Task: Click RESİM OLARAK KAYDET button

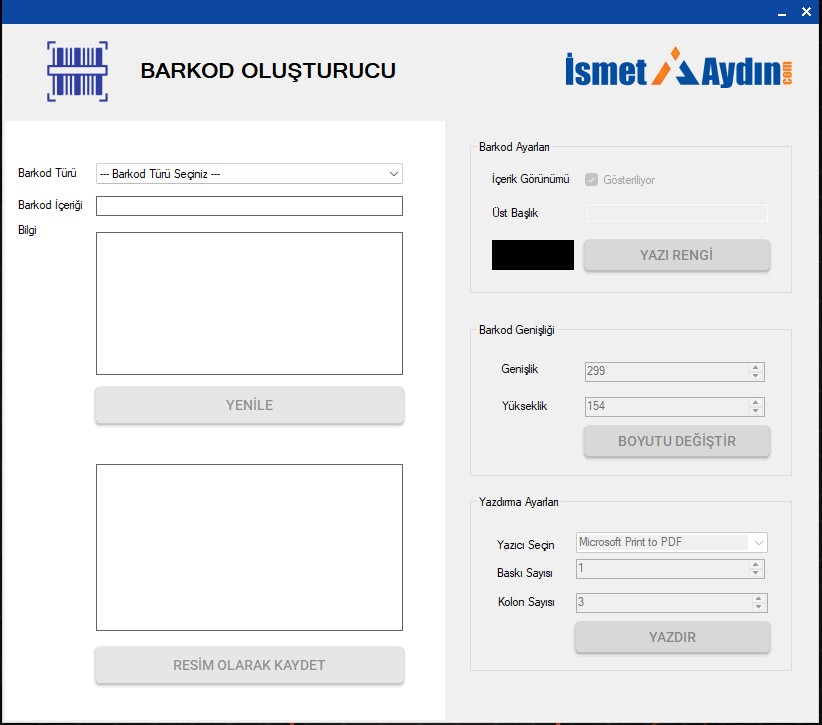Action: (x=249, y=665)
